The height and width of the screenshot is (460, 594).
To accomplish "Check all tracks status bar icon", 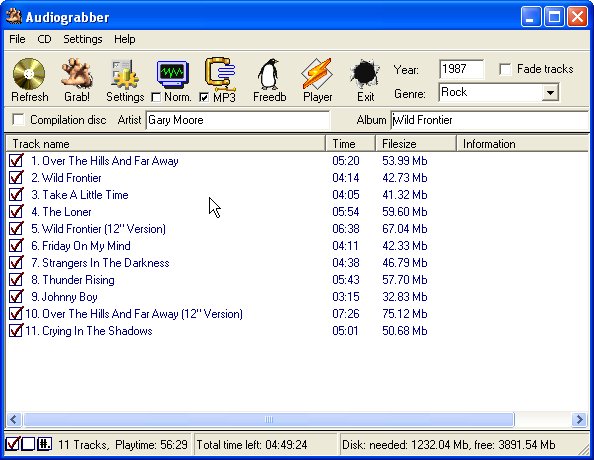I will point(13,443).
